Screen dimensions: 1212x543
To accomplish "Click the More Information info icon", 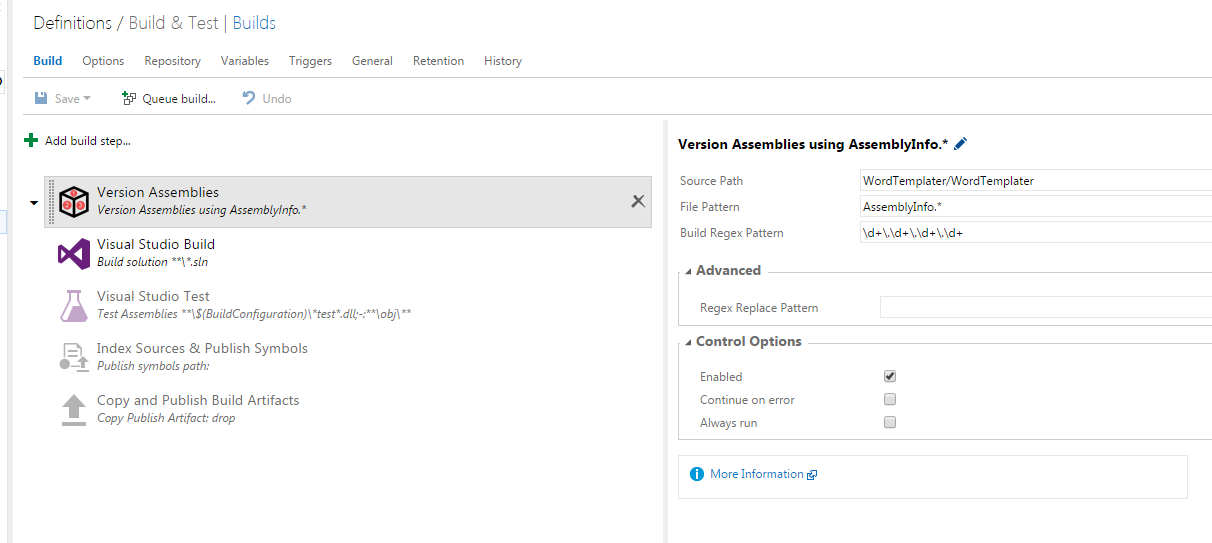I will coord(697,474).
